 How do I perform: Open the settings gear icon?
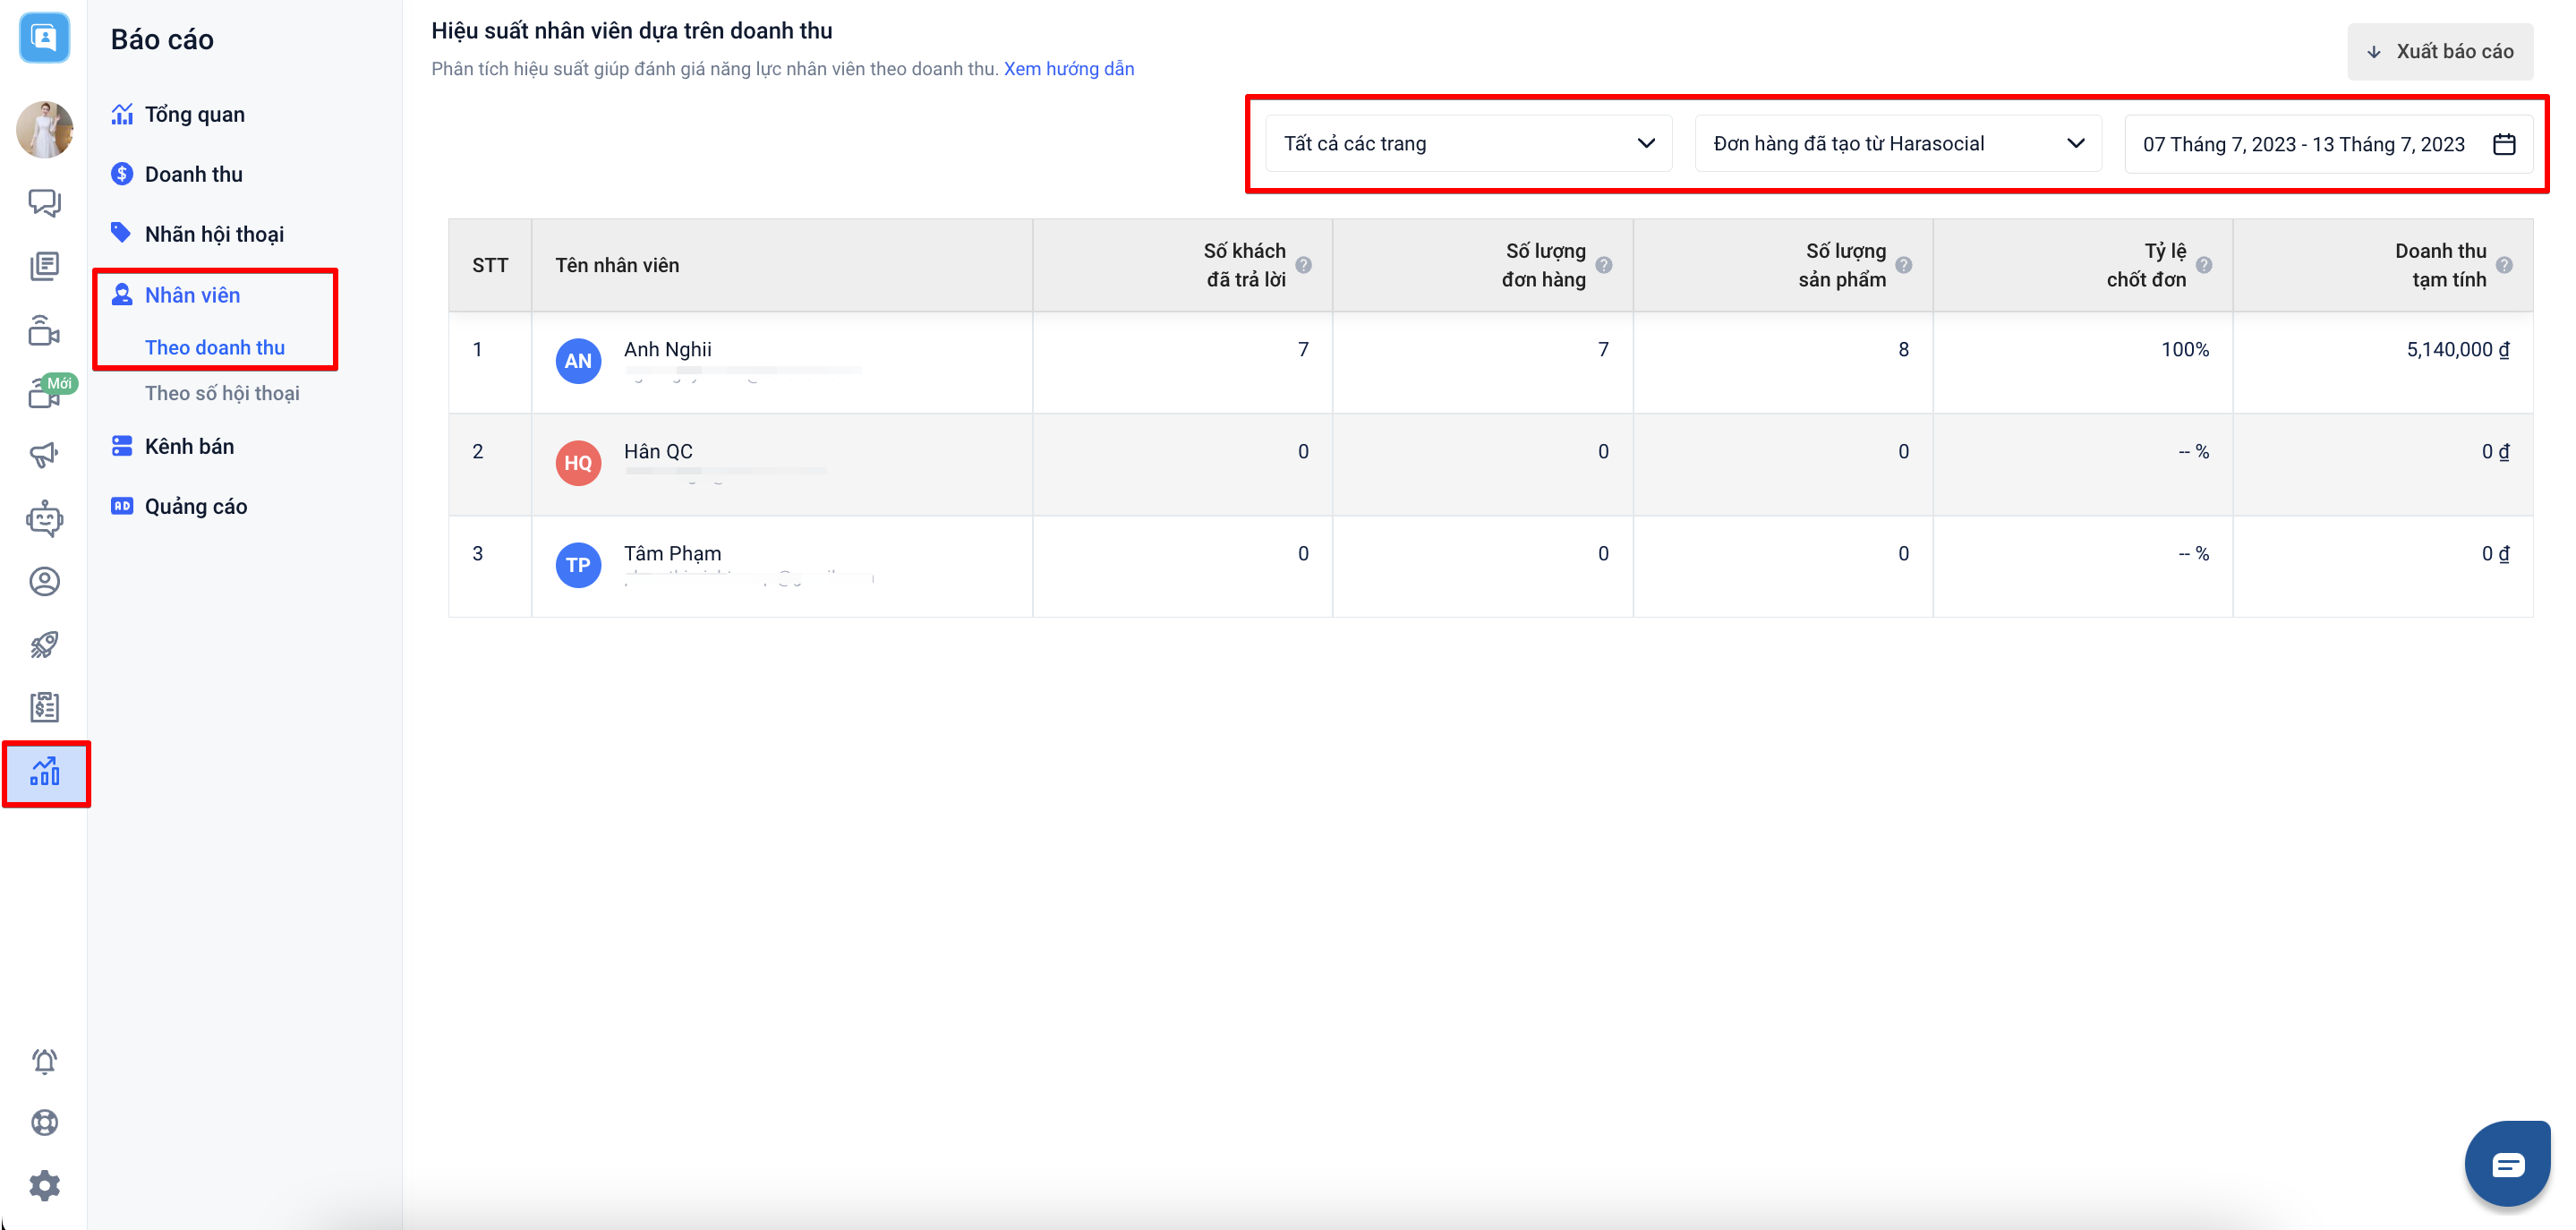(44, 1186)
